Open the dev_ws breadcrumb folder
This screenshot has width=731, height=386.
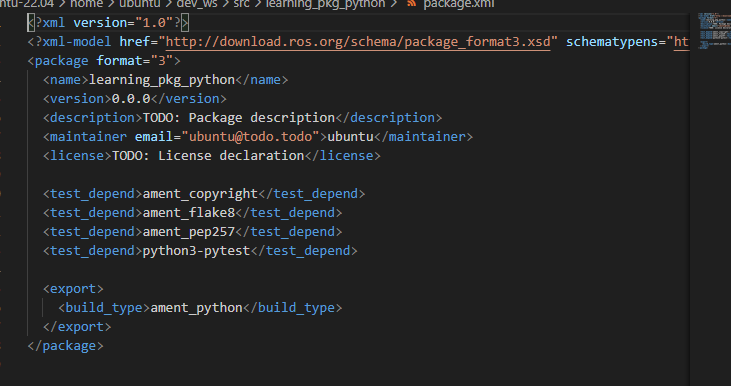point(197,4)
